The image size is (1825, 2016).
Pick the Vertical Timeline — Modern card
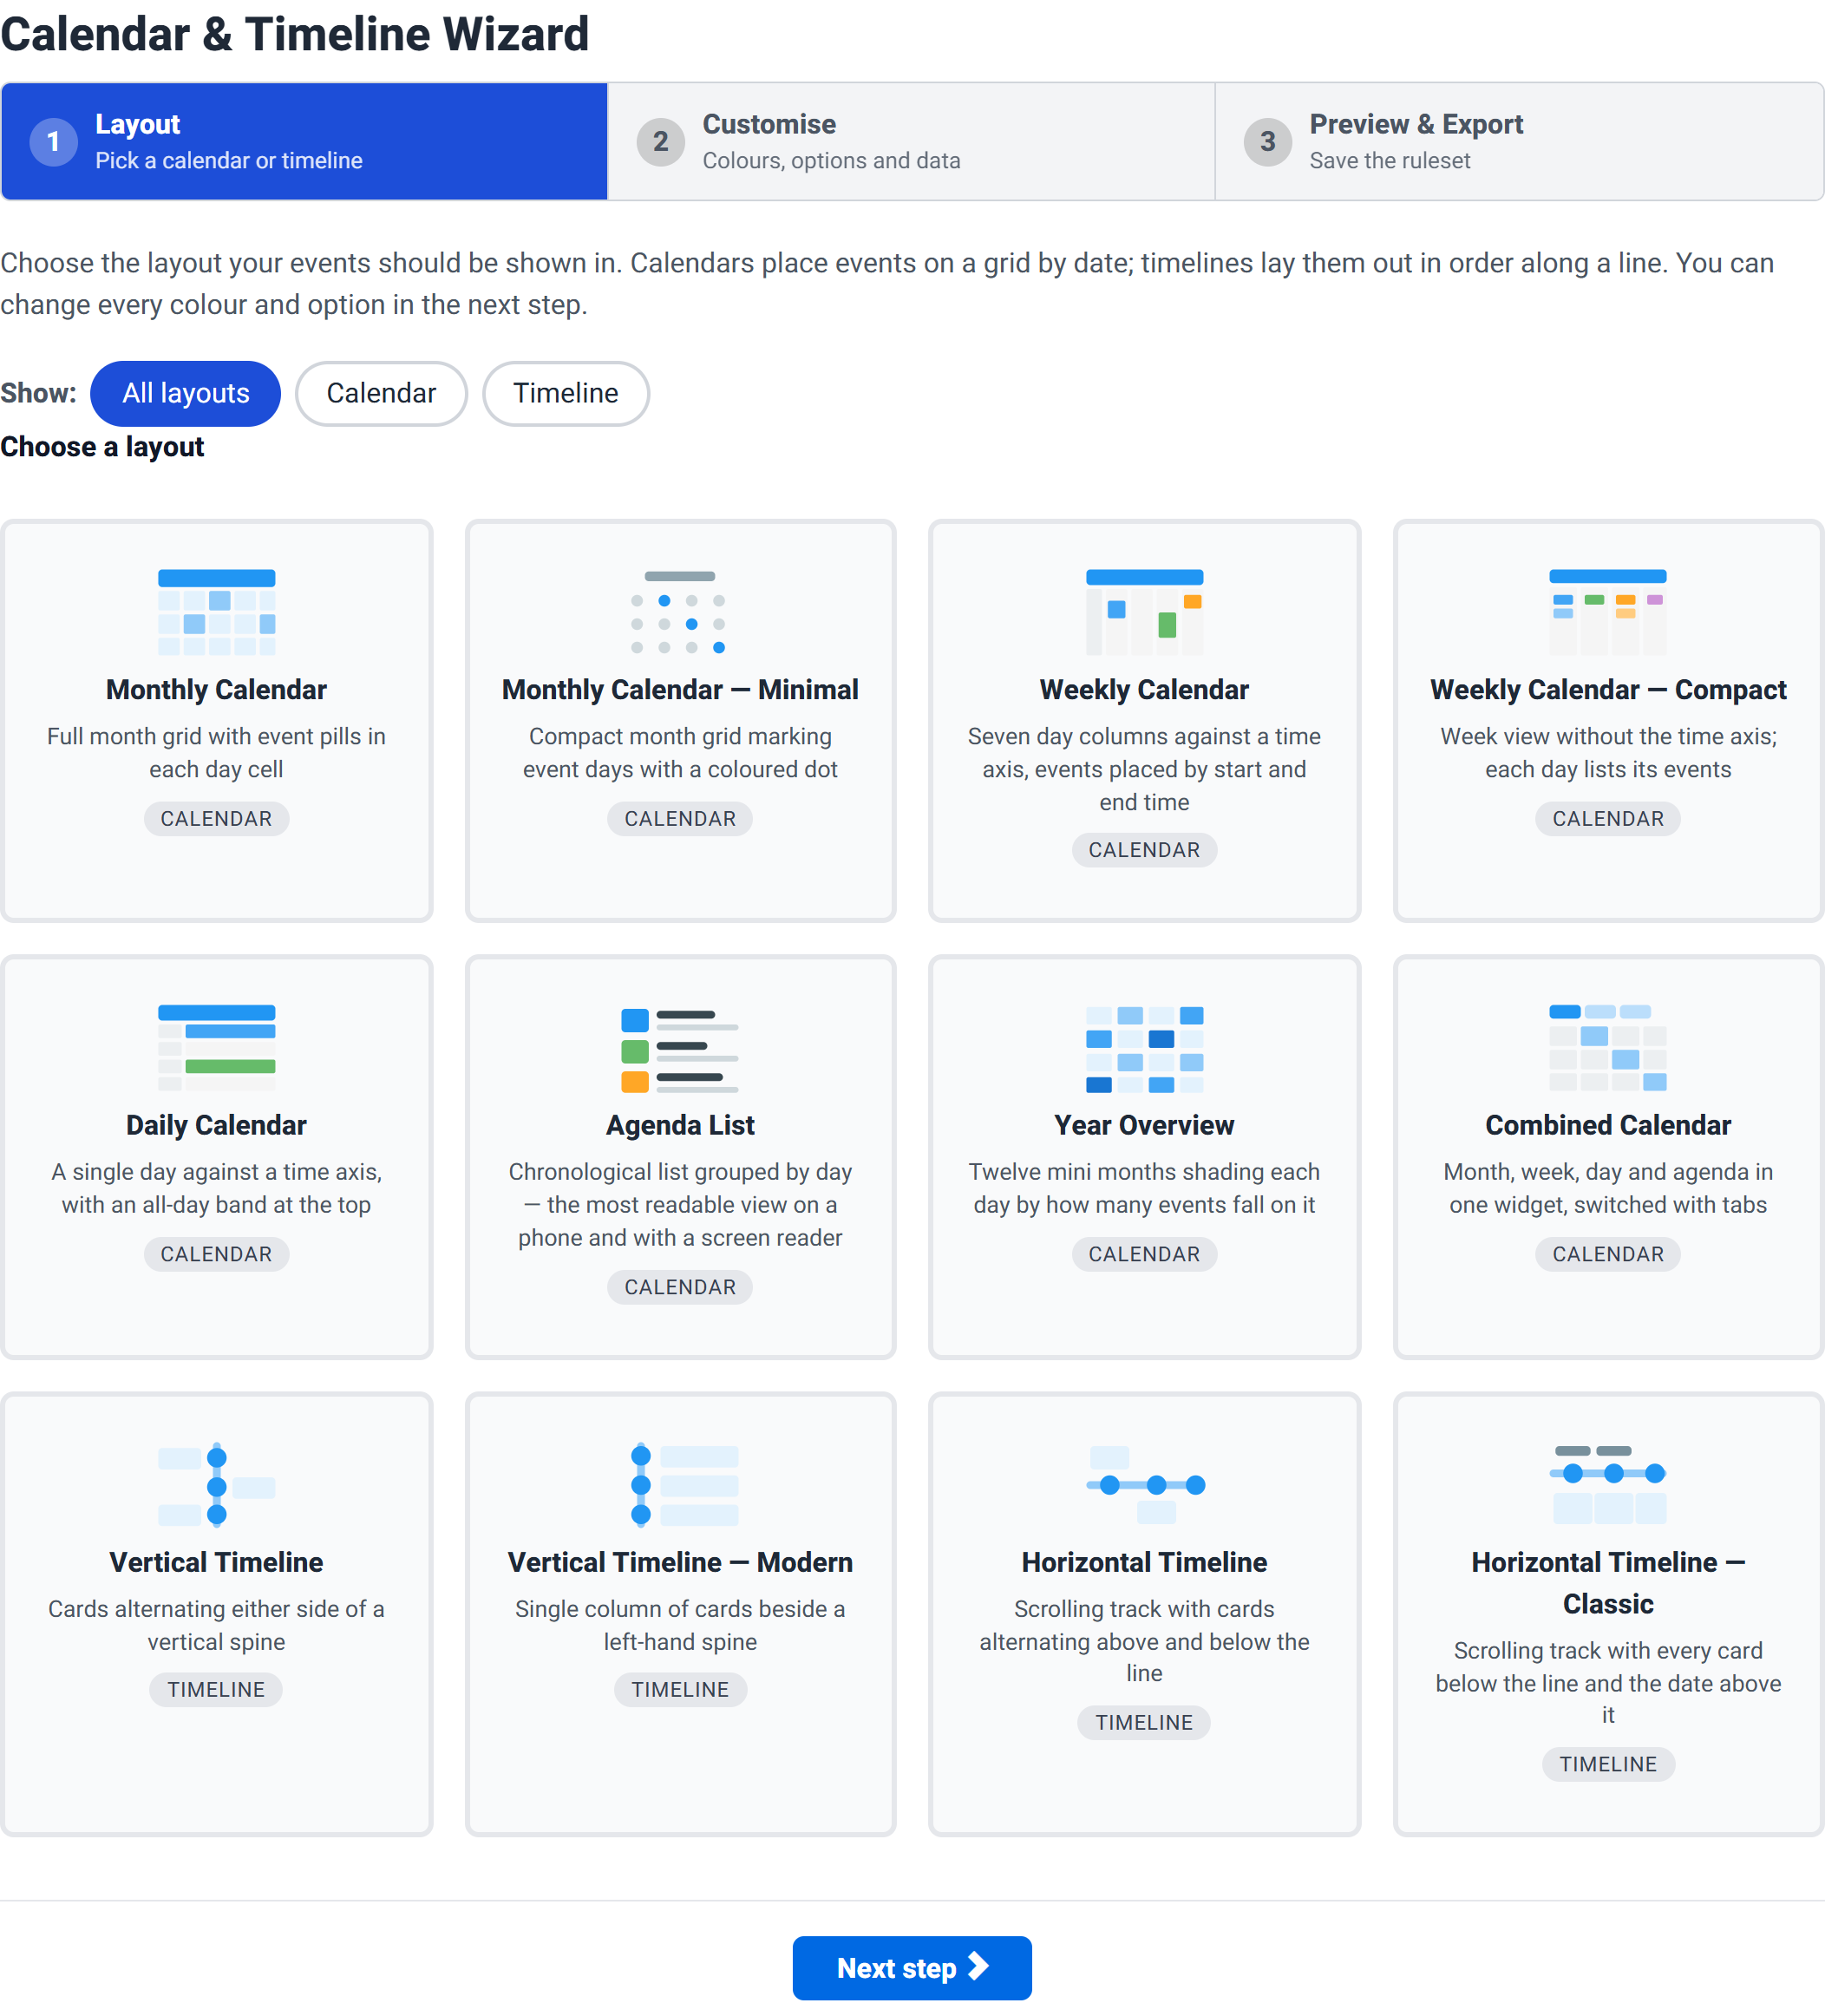click(x=680, y=1613)
